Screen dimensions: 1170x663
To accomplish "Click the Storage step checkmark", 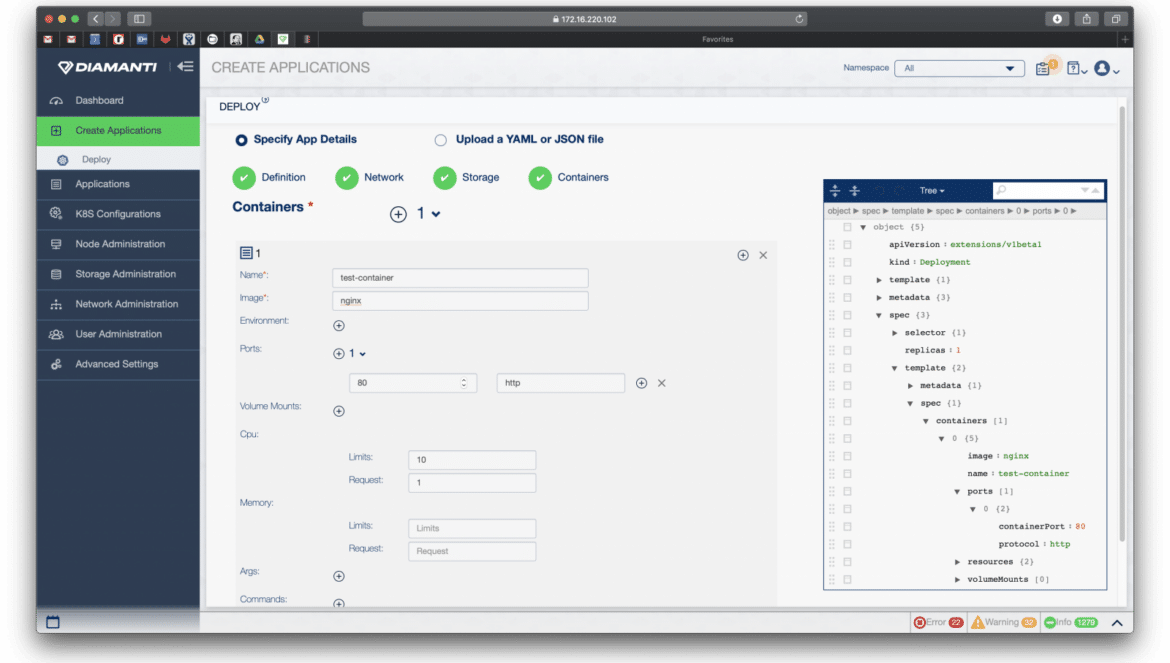I will (445, 177).
